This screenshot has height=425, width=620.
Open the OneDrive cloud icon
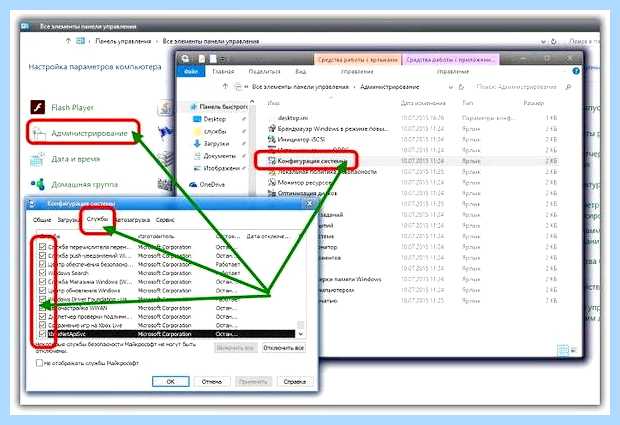click(x=193, y=185)
